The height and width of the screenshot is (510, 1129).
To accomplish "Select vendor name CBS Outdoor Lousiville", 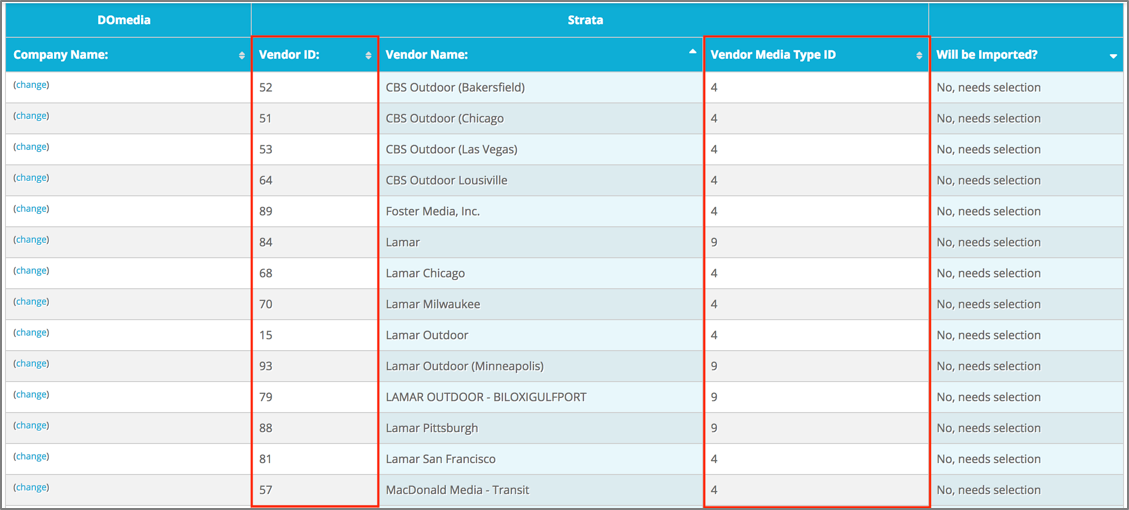I will point(446,181).
